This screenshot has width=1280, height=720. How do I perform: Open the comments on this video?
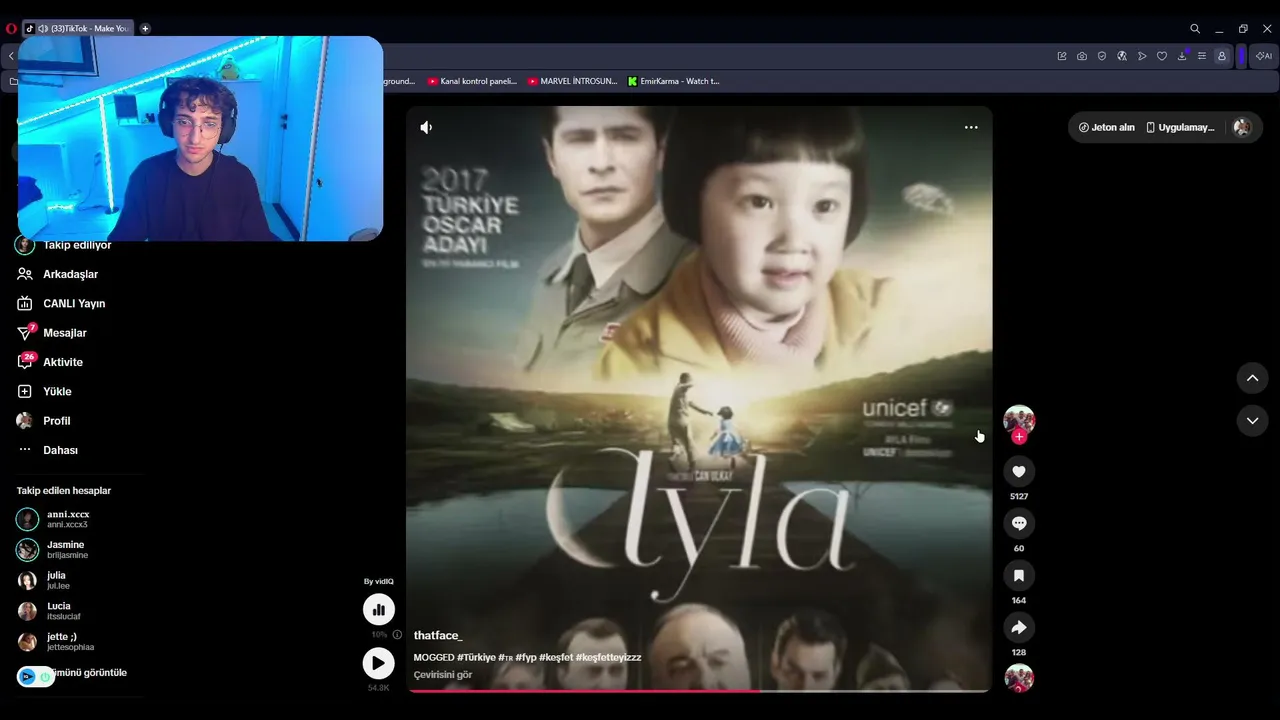1019,524
